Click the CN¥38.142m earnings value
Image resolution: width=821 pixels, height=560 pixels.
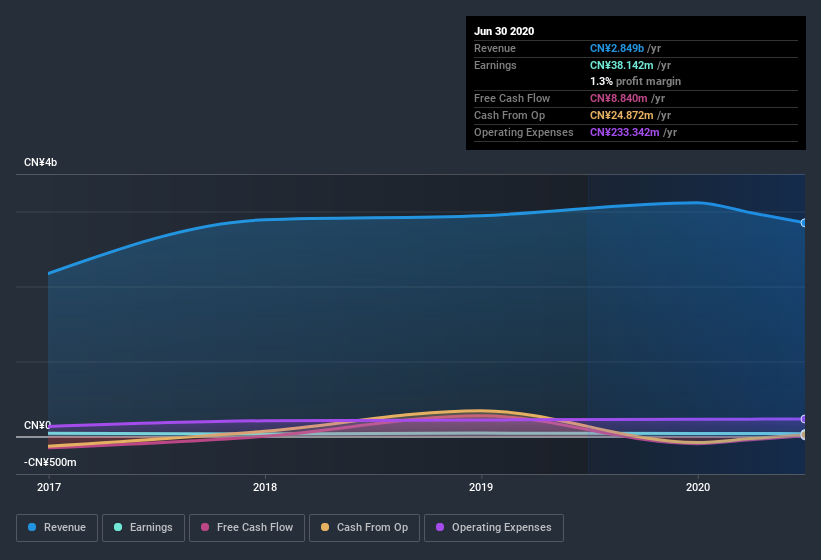[x=622, y=65]
